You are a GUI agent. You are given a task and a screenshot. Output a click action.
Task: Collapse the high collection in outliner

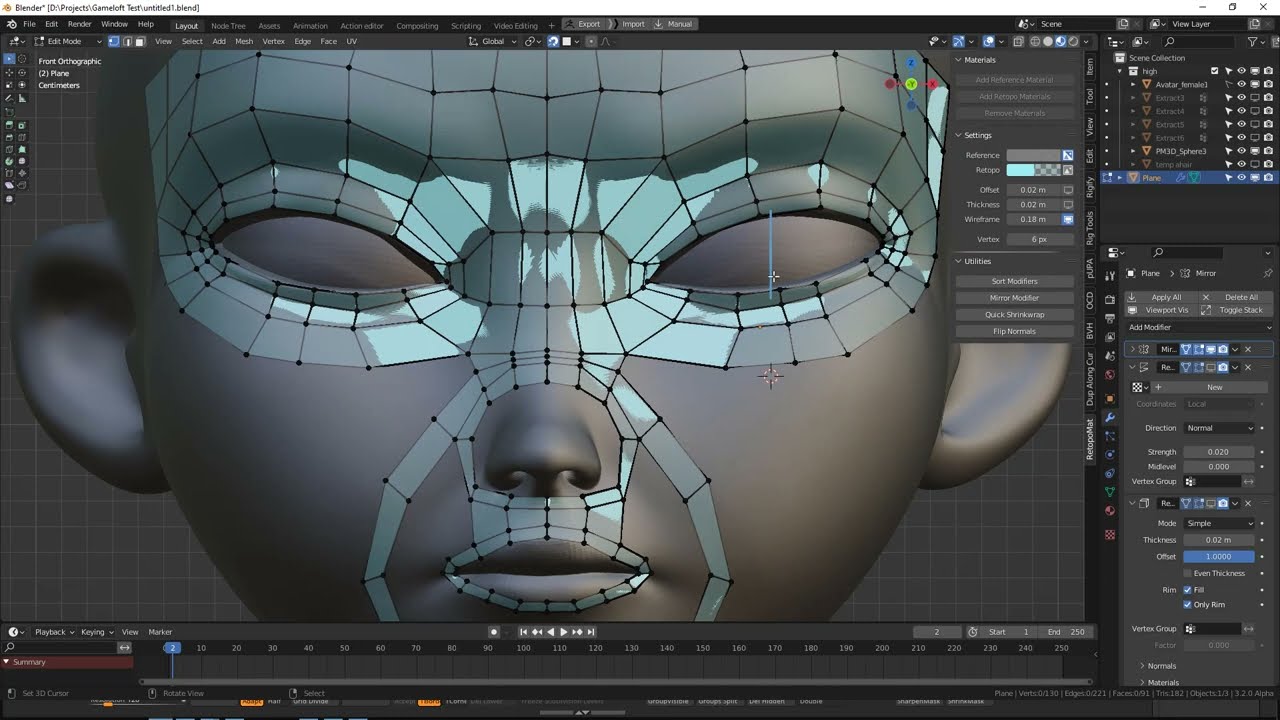[x=1119, y=71]
